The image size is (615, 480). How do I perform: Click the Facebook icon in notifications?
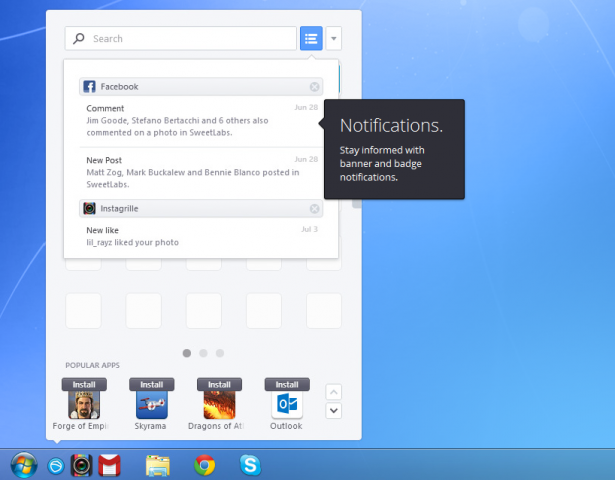coord(89,87)
